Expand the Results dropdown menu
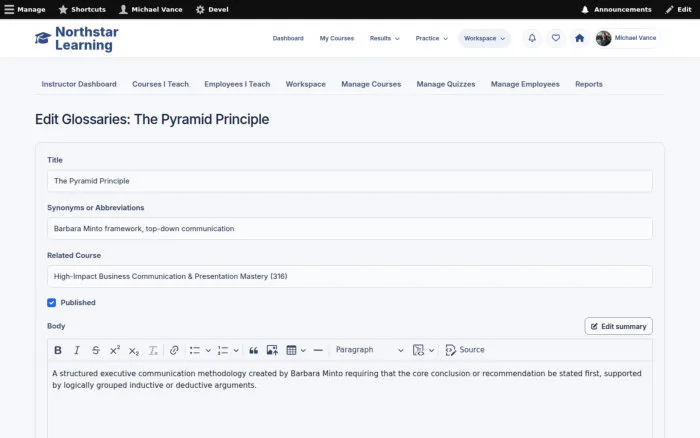This screenshot has height=438, width=700. (x=384, y=38)
